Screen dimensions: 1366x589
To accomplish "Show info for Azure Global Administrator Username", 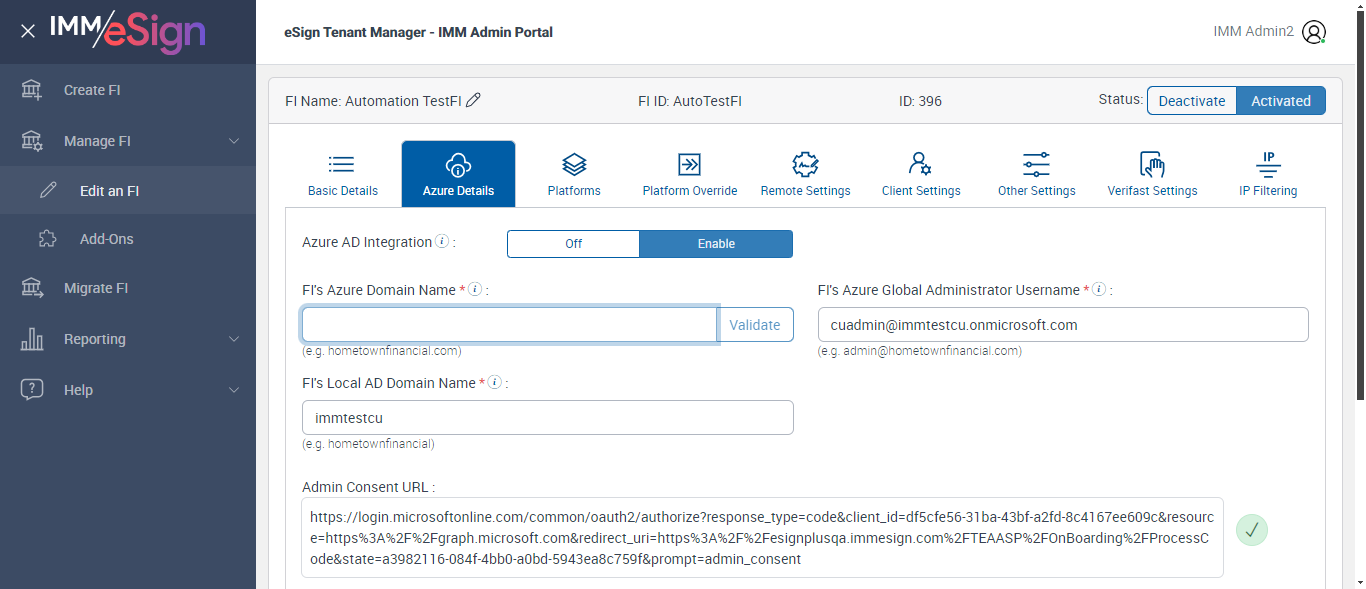I will tap(1099, 289).
